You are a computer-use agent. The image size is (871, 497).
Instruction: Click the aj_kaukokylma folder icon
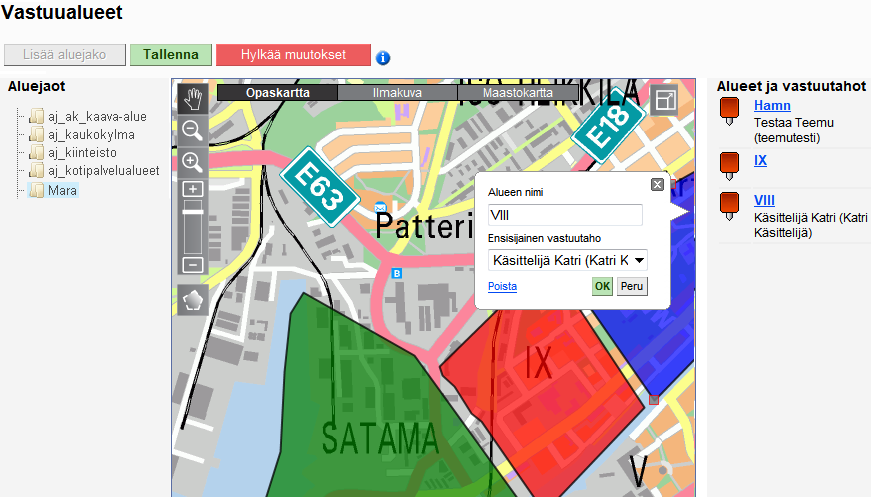coord(37,134)
